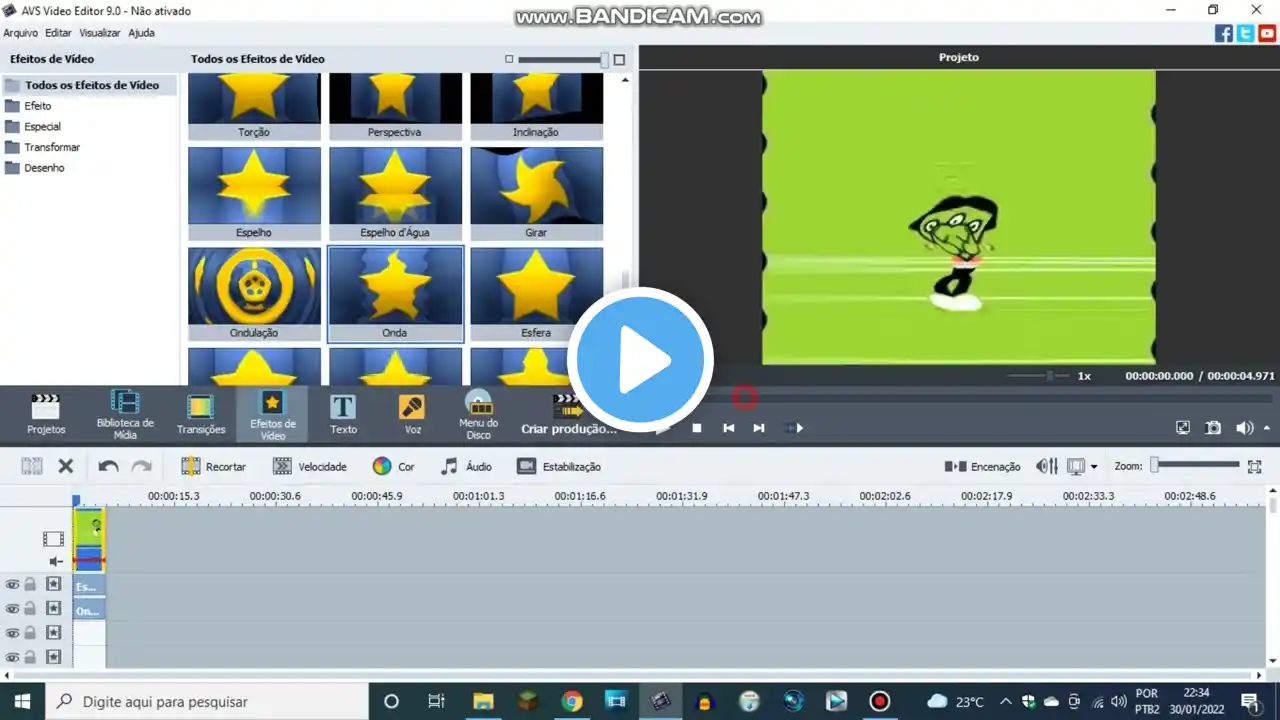
Task: Open the Transformar folder
Action: coord(52,148)
